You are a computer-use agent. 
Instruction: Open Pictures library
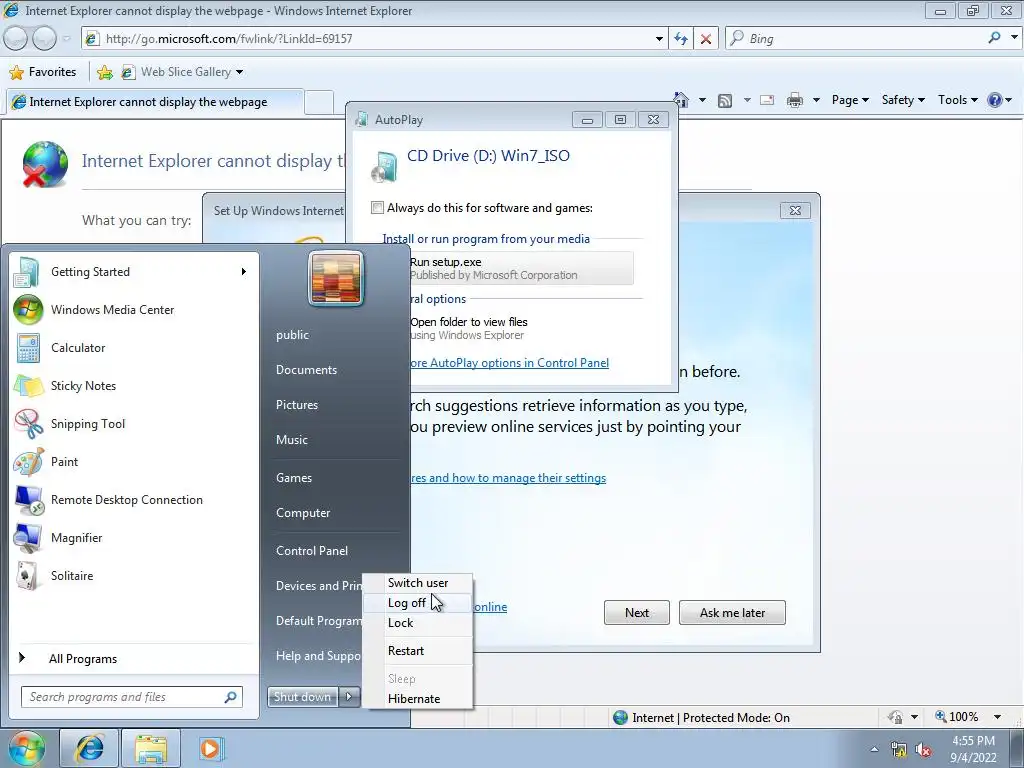296,405
